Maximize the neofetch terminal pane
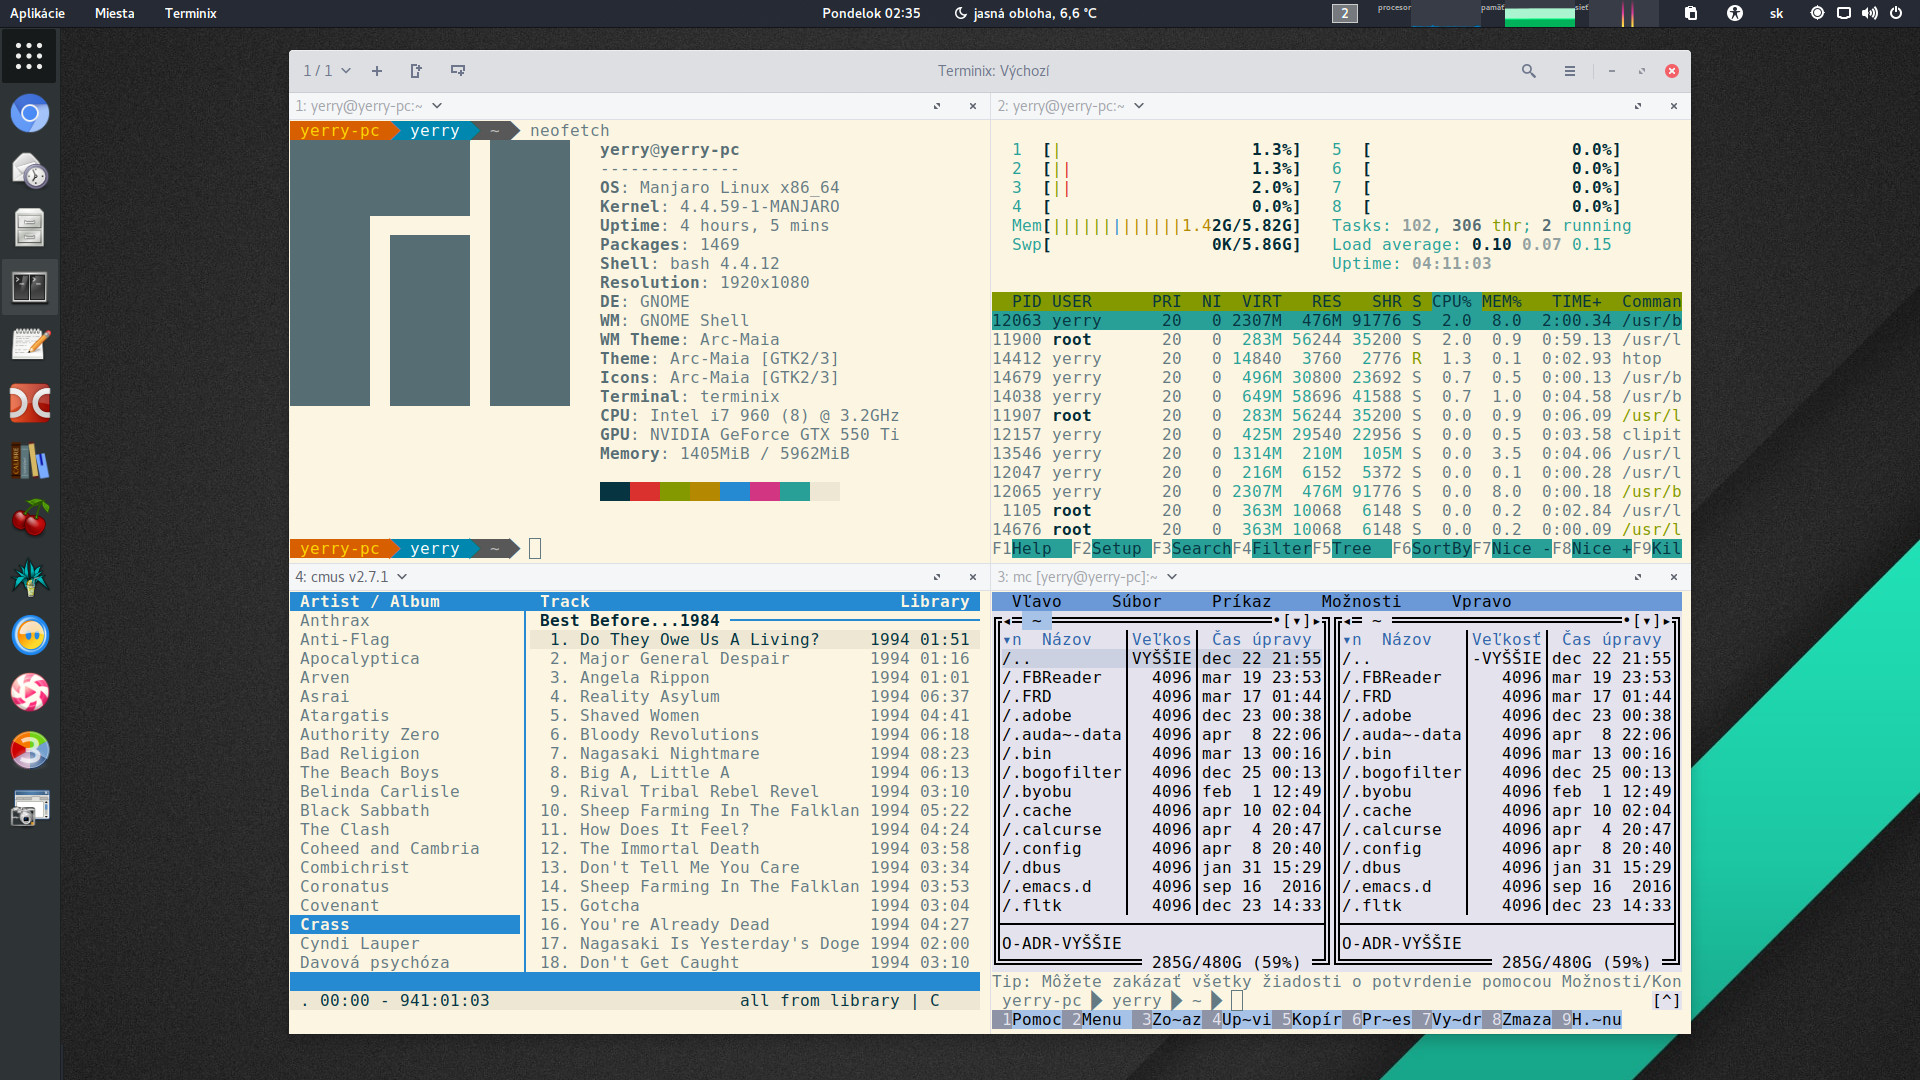1920x1080 pixels. [937, 106]
